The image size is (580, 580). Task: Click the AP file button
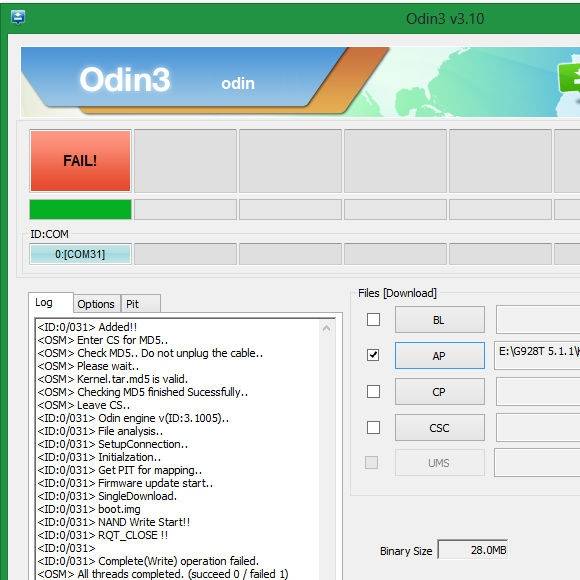439,355
